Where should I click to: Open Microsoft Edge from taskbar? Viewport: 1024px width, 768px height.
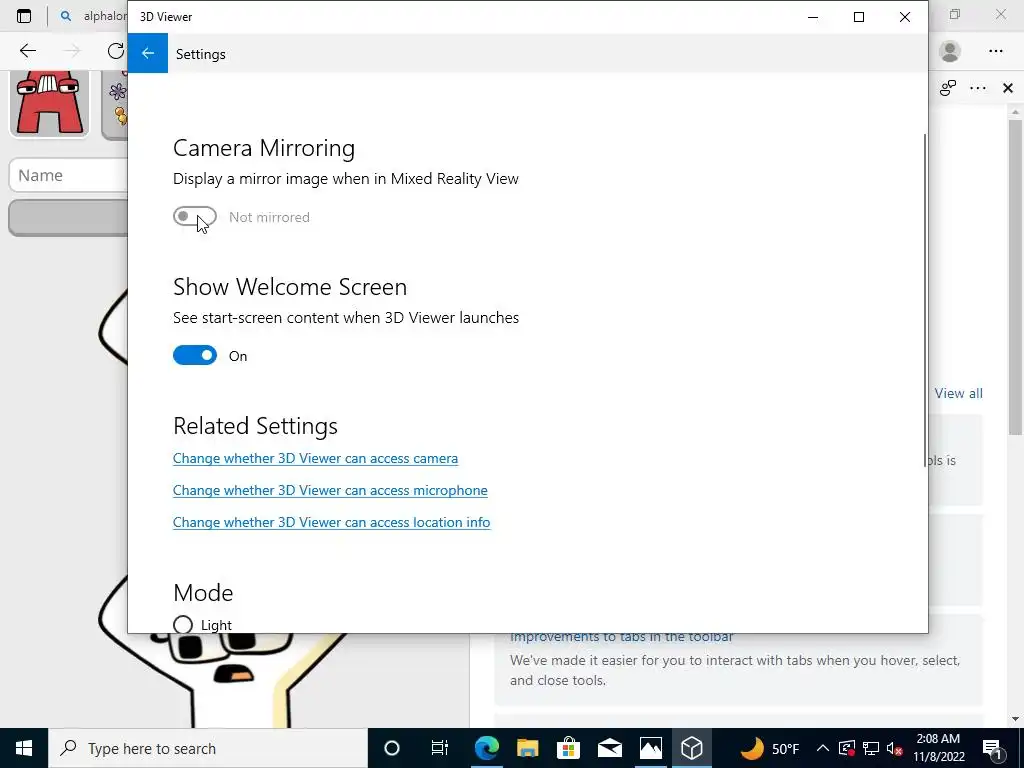(x=487, y=748)
